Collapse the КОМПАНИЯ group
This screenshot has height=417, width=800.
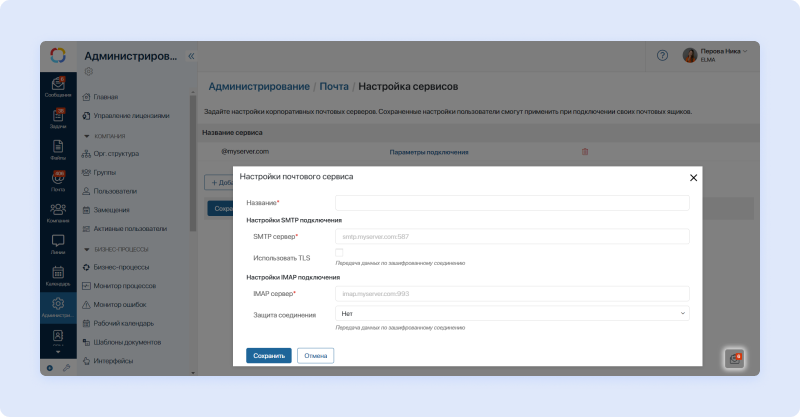pyautogui.click(x=87, y=136)
